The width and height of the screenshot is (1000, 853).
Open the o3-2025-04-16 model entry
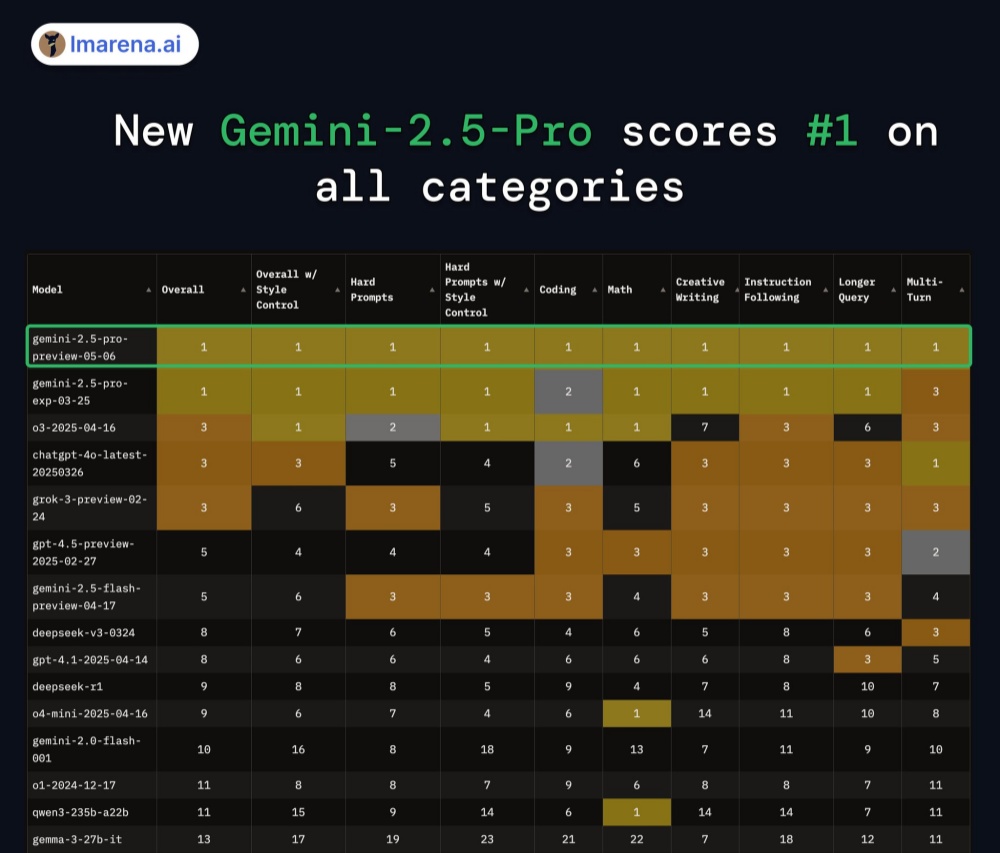pos(73,427)
